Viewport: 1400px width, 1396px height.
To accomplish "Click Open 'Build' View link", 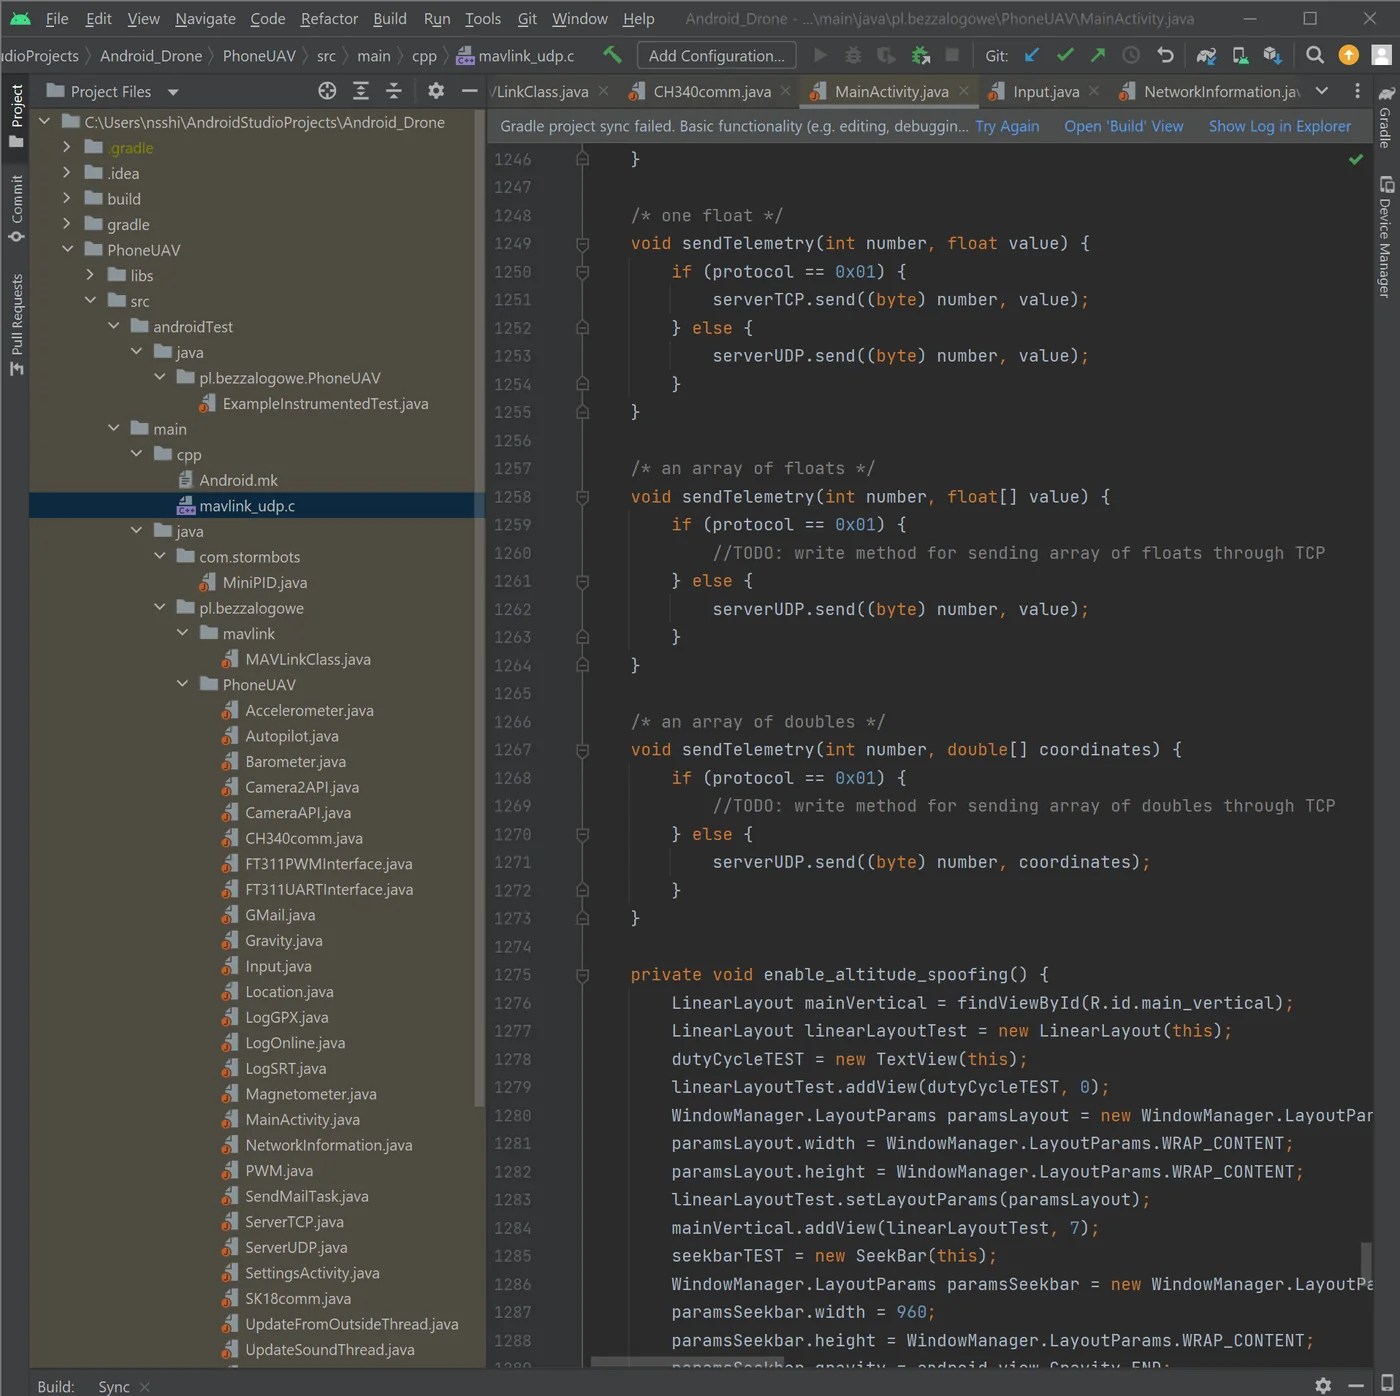I will [x=1123, y=126].
